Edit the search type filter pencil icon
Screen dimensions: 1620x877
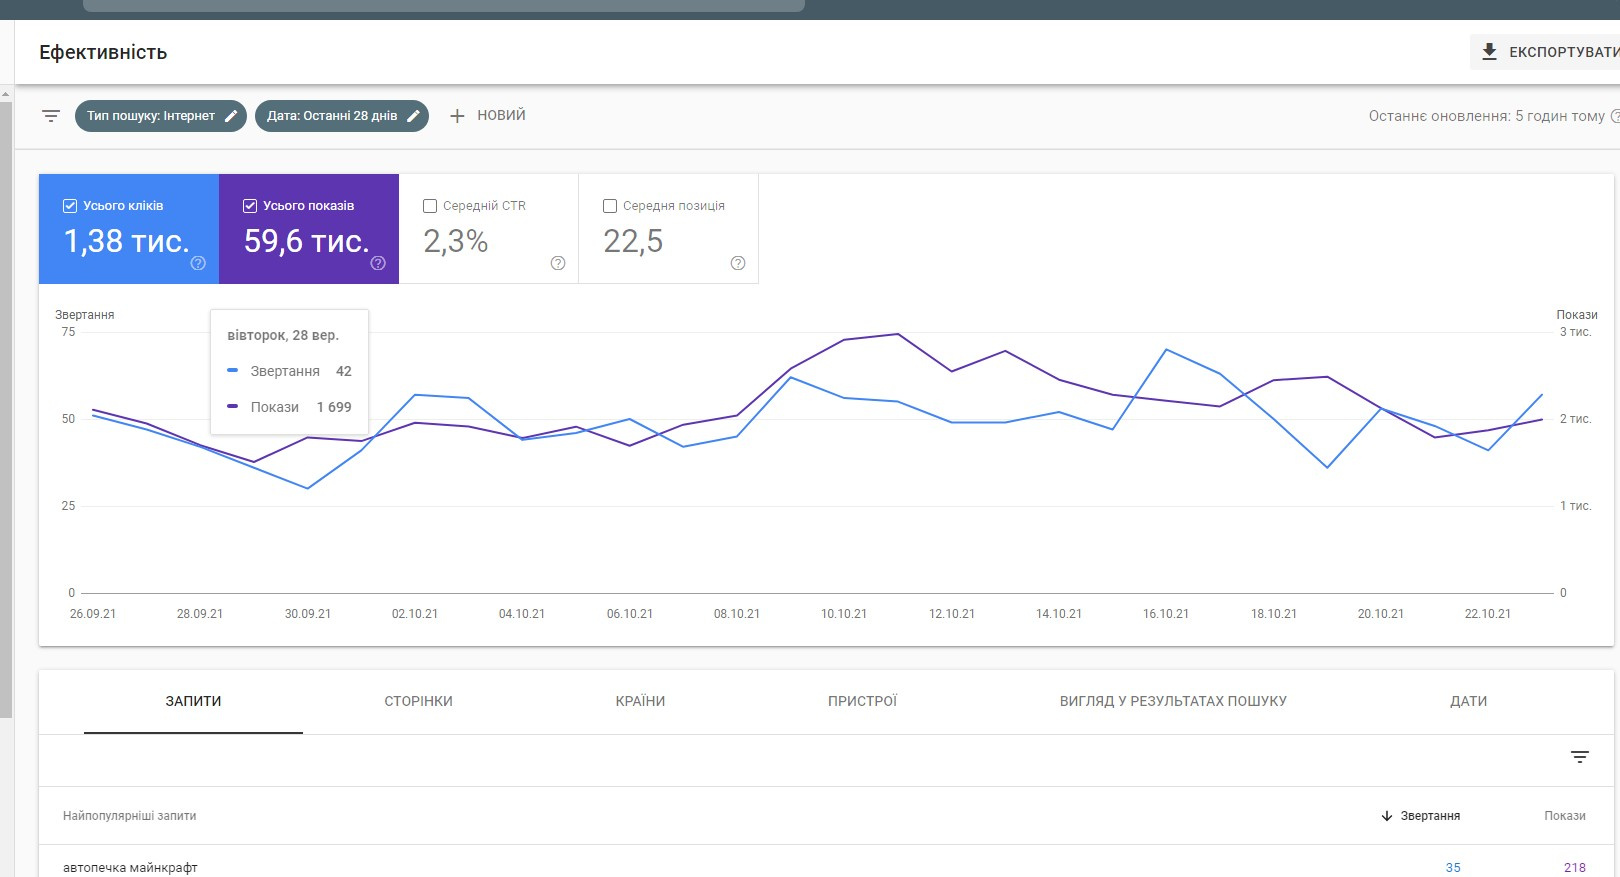coord(231,116)
